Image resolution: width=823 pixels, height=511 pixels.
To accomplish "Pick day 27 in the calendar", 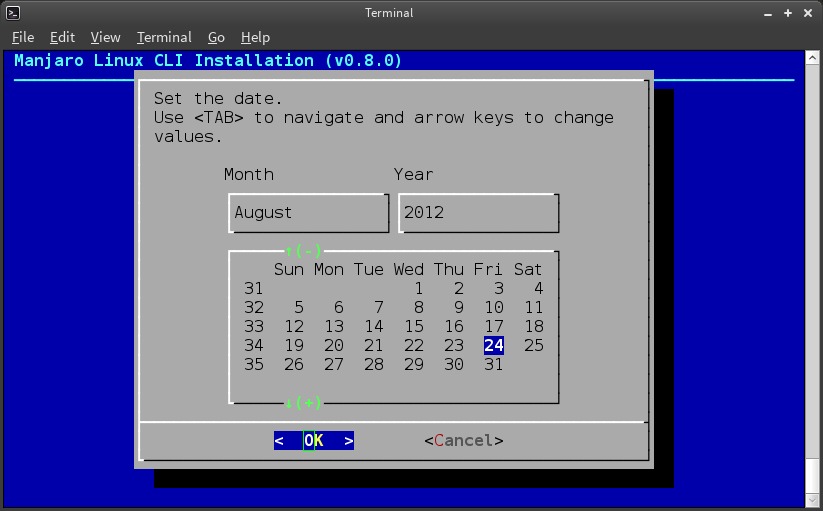I will [334, 364].
